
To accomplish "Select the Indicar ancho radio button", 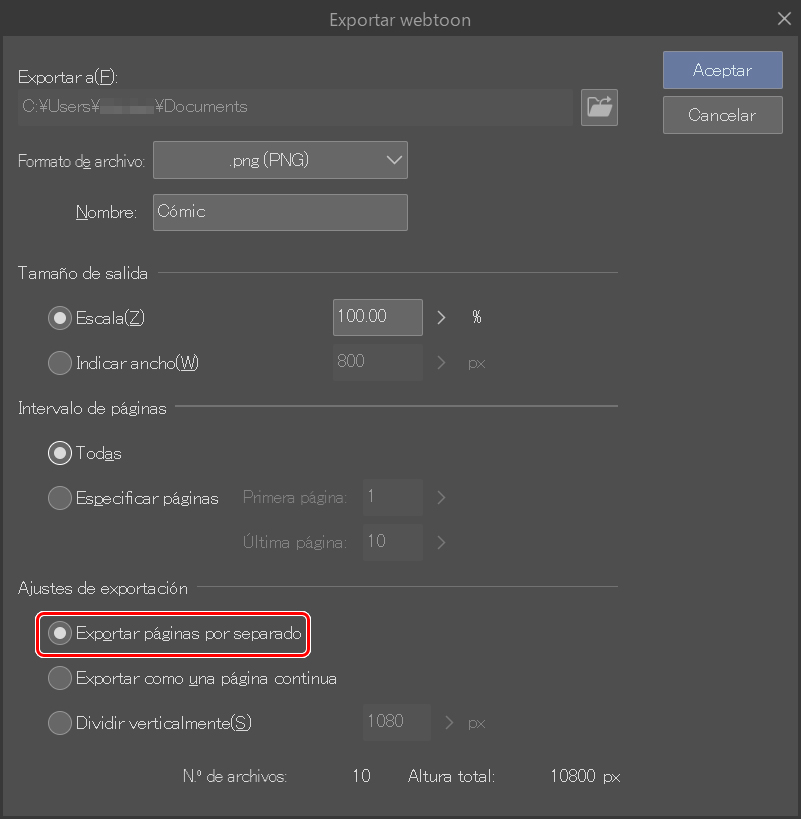I will pyautogui.click(x=60, y=363).
